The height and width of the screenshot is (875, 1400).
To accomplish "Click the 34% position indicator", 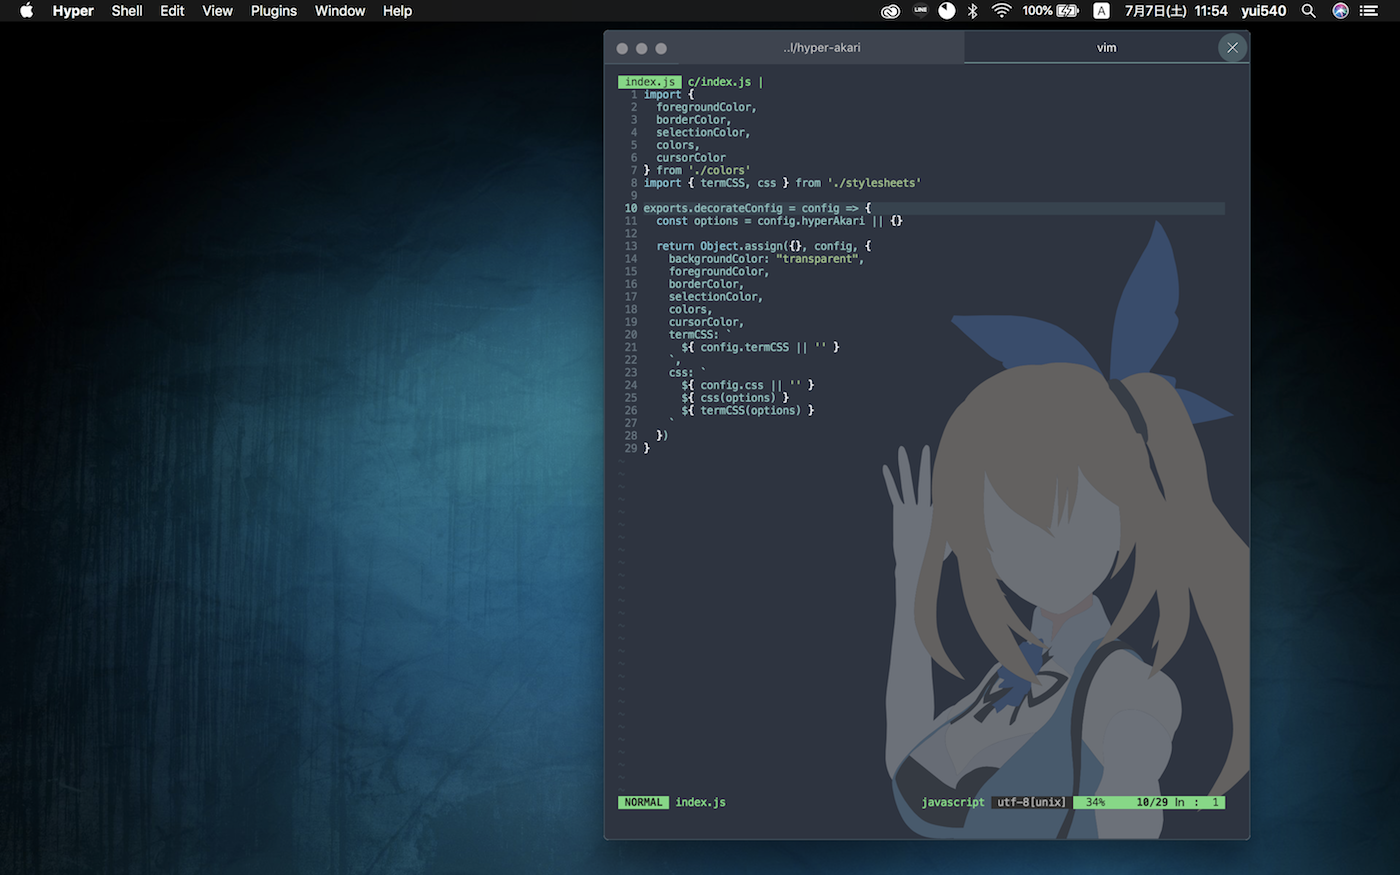I will coord(1096,802).
